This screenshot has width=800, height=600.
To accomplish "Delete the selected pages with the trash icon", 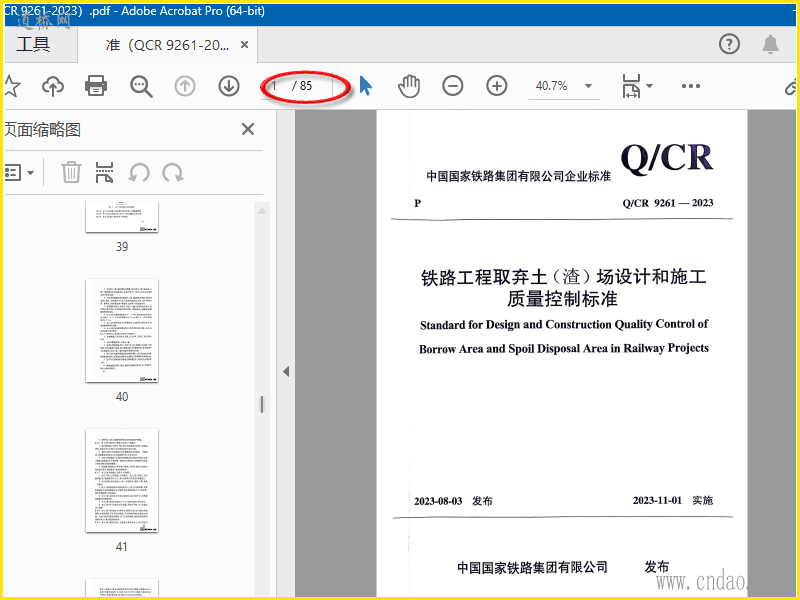I will click(x=71, y=172).
